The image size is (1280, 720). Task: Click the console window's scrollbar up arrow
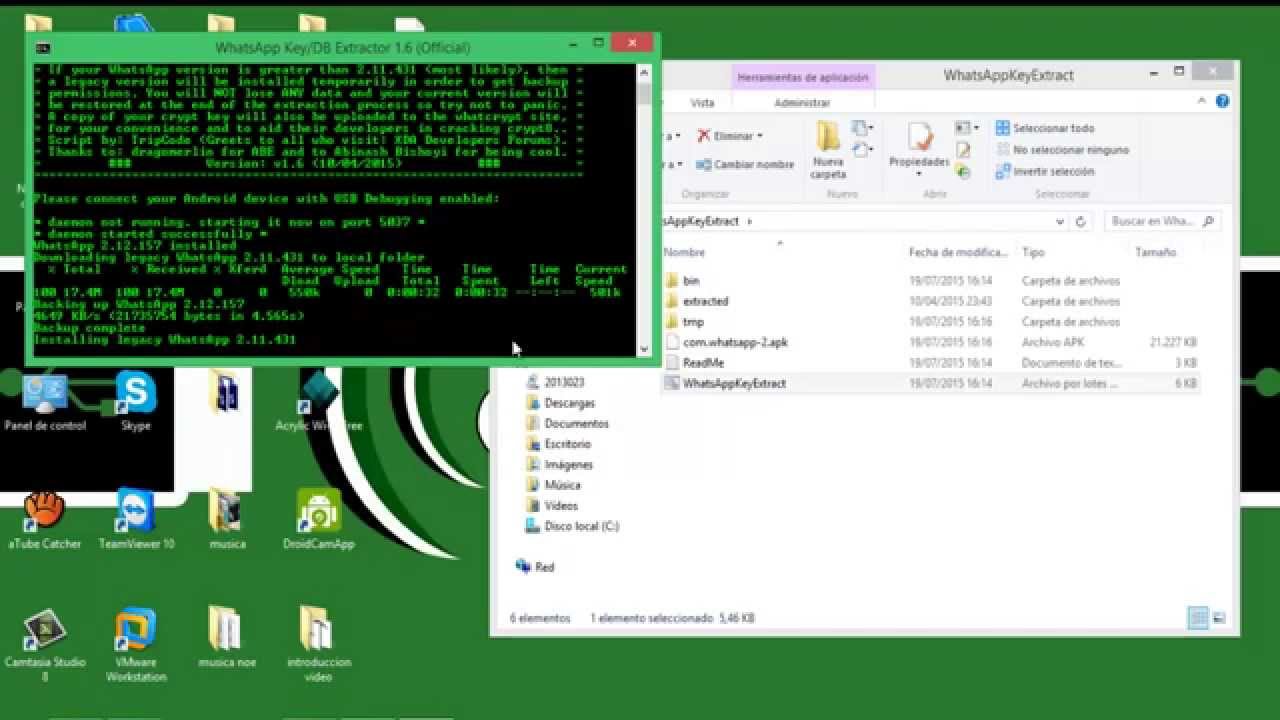(644, 72)
